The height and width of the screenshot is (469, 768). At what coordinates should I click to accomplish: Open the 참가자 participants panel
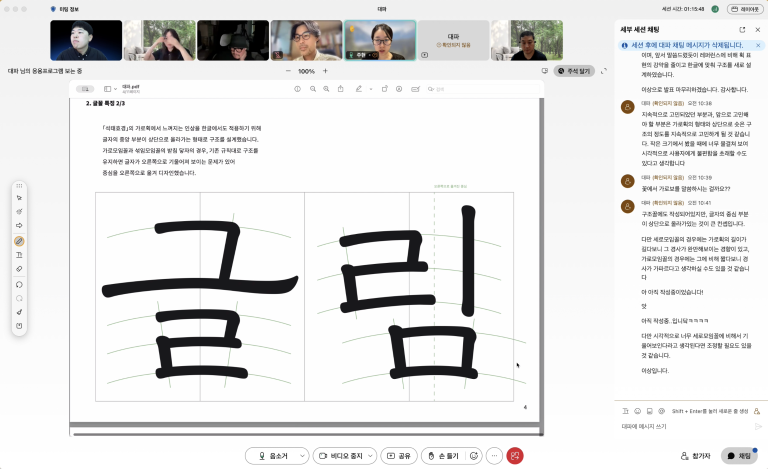click(696, 456)
